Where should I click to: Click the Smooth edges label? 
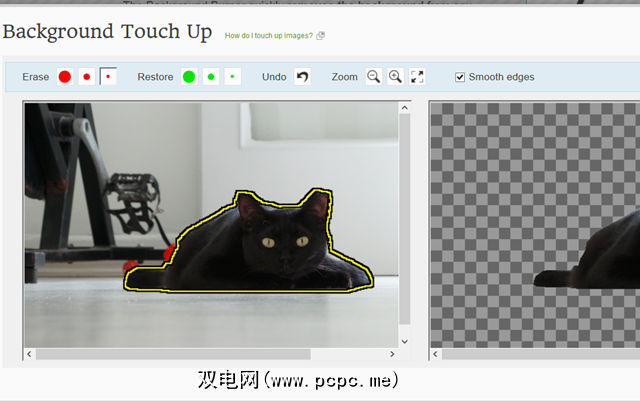[x=501, y=77]
